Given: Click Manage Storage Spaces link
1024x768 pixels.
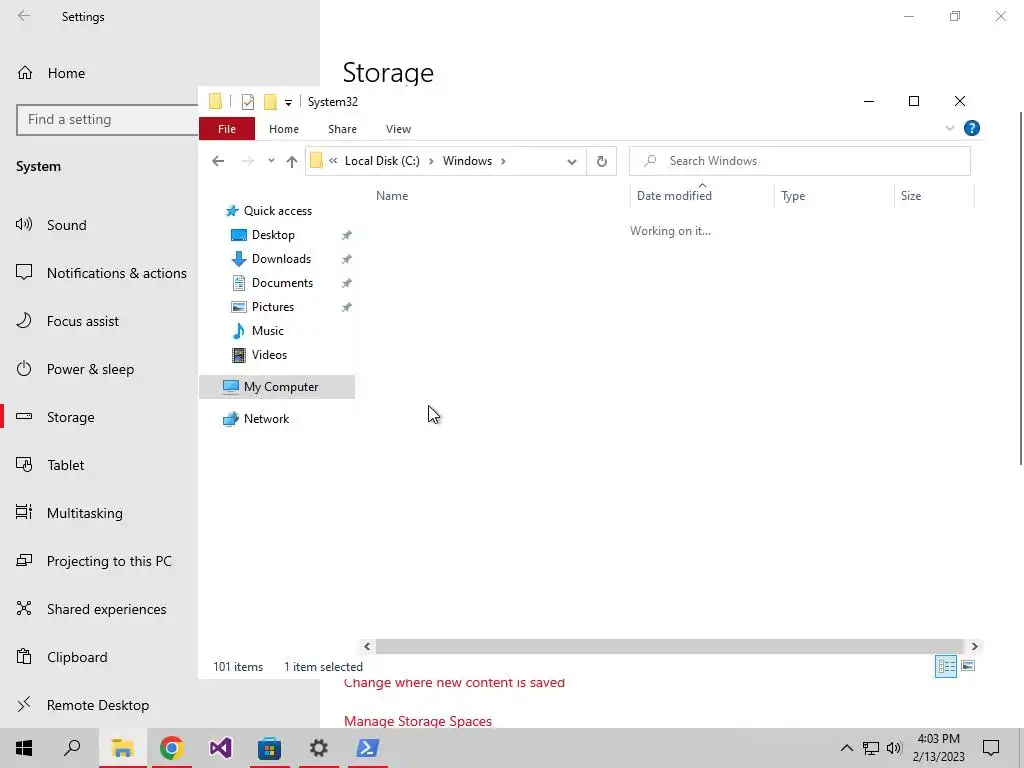Looking at the screenshot, I should coord(418,721).
